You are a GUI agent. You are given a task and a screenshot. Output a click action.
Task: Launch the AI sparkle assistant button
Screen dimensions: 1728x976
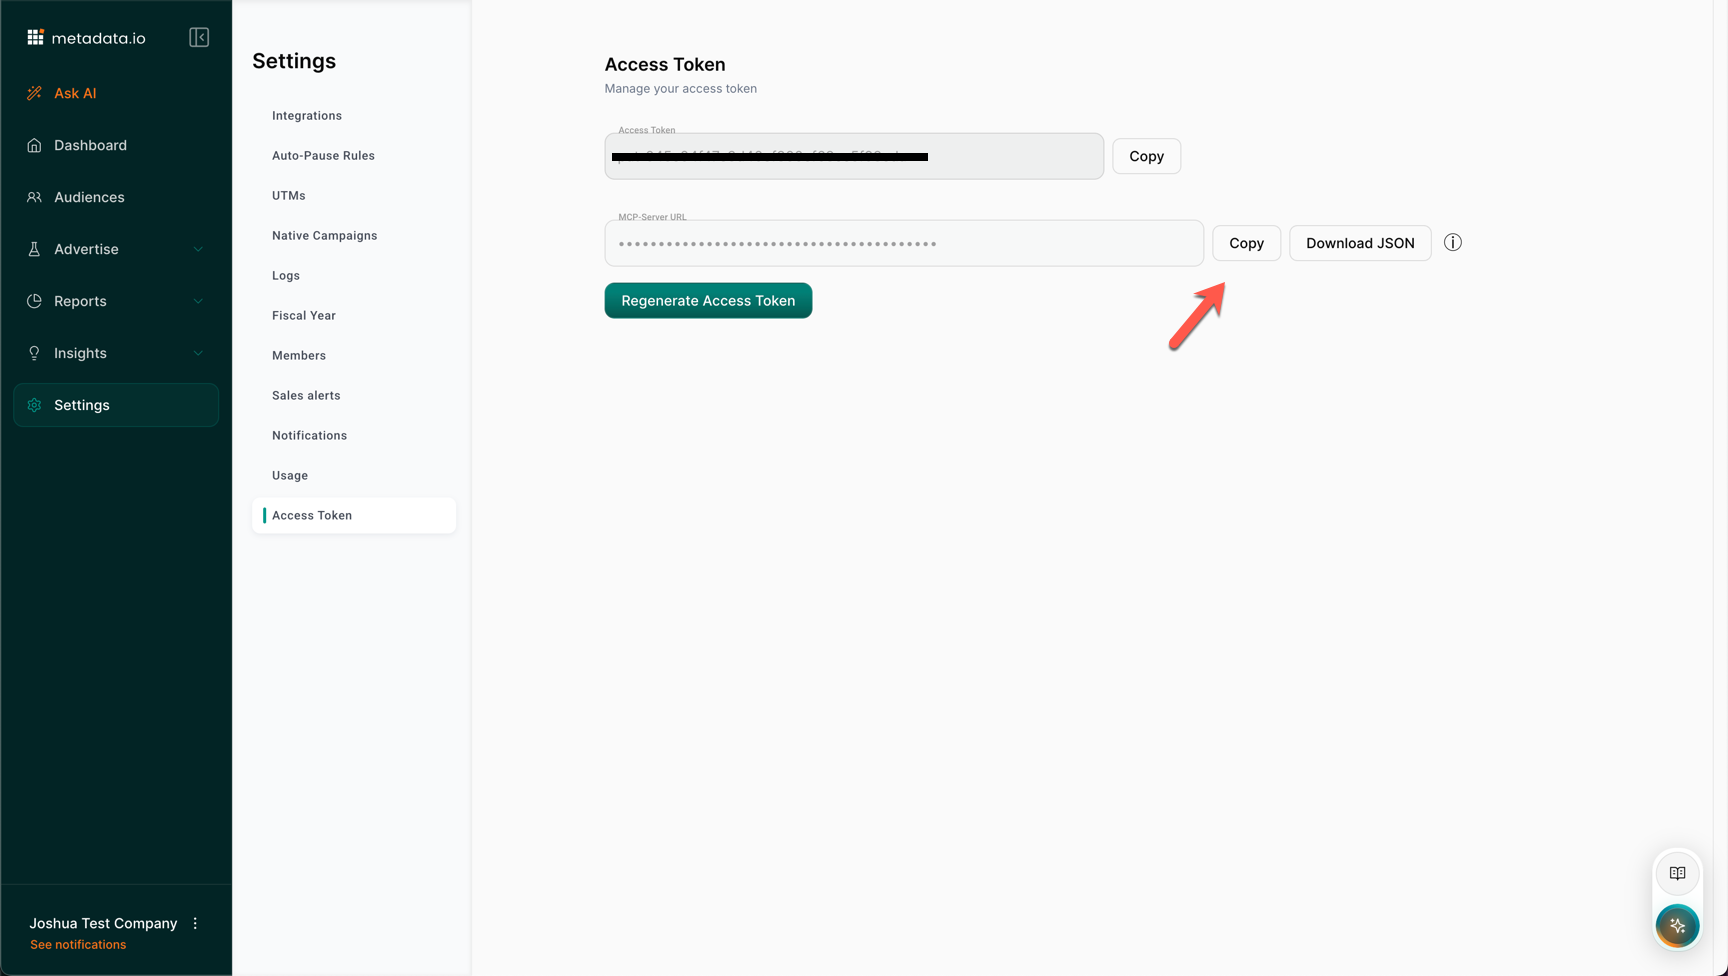[1677, 926]
